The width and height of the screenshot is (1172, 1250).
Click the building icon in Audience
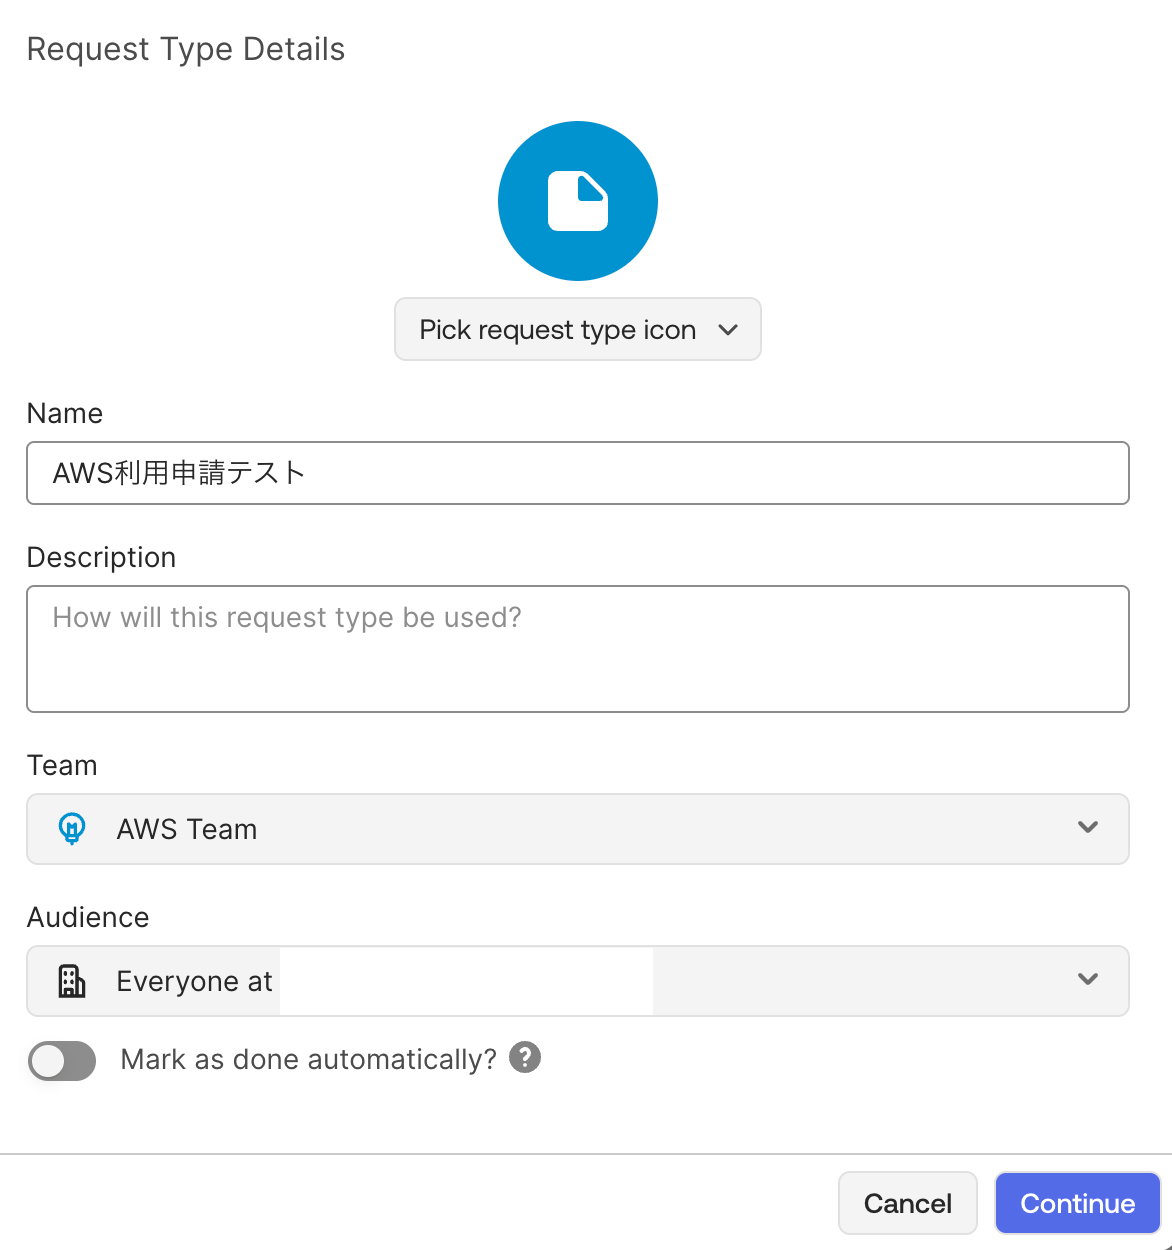(72, 981)
